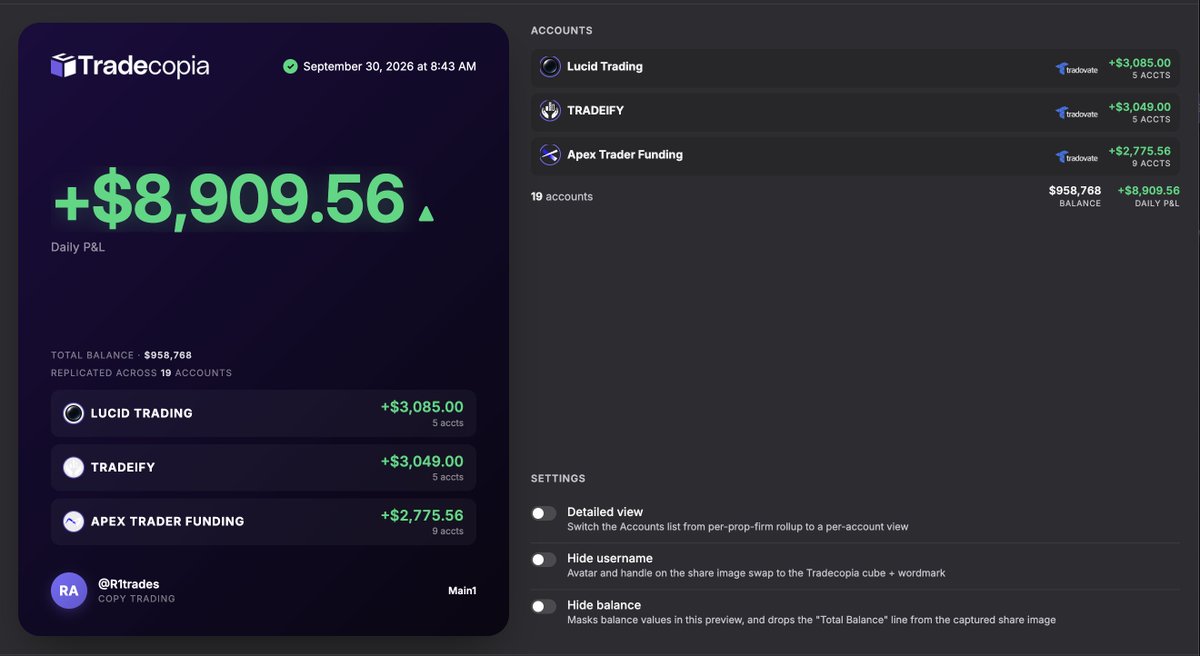The height and width of the screenshot is (656, 1200).
Task: Click the $958,768 BALANCE total
Action: 1075,196
